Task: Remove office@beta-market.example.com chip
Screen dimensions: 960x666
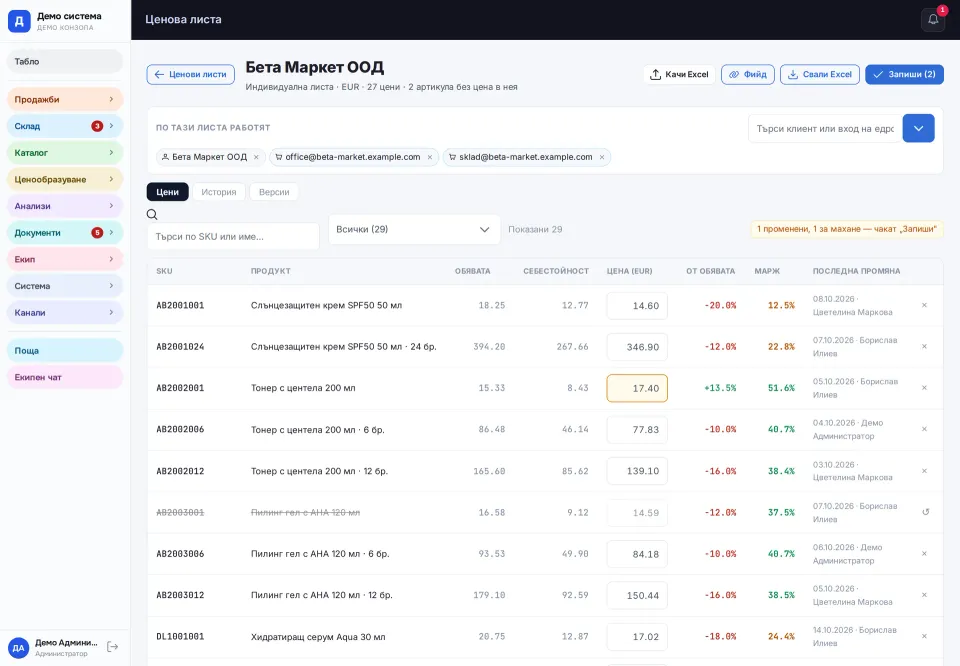Action: (430, 157)
